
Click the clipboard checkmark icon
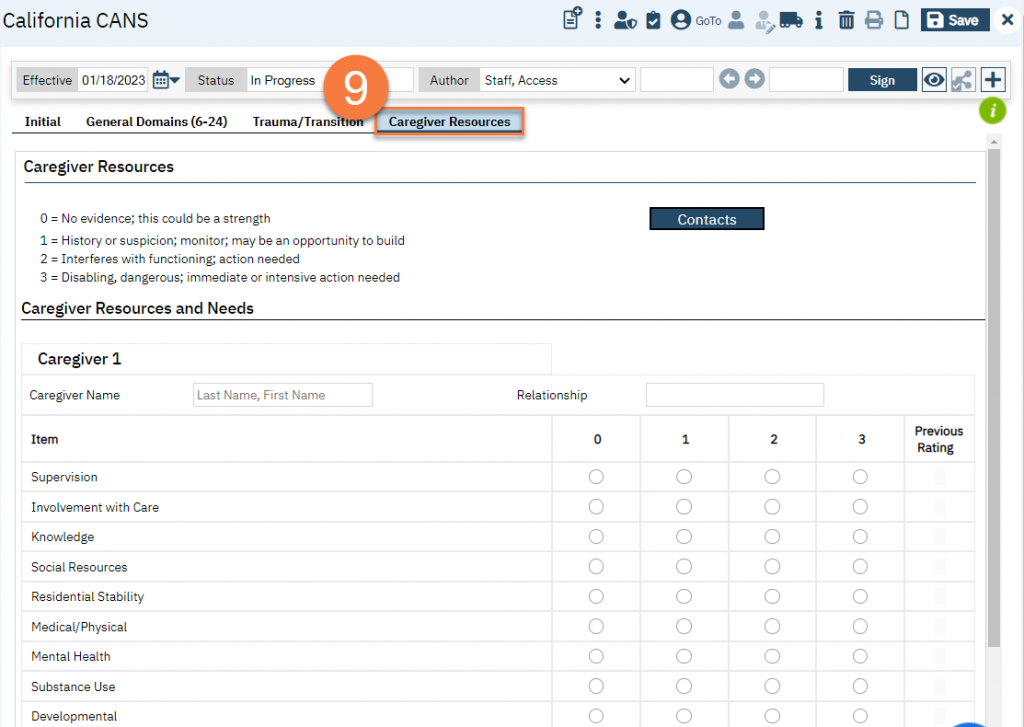point(653,20)
